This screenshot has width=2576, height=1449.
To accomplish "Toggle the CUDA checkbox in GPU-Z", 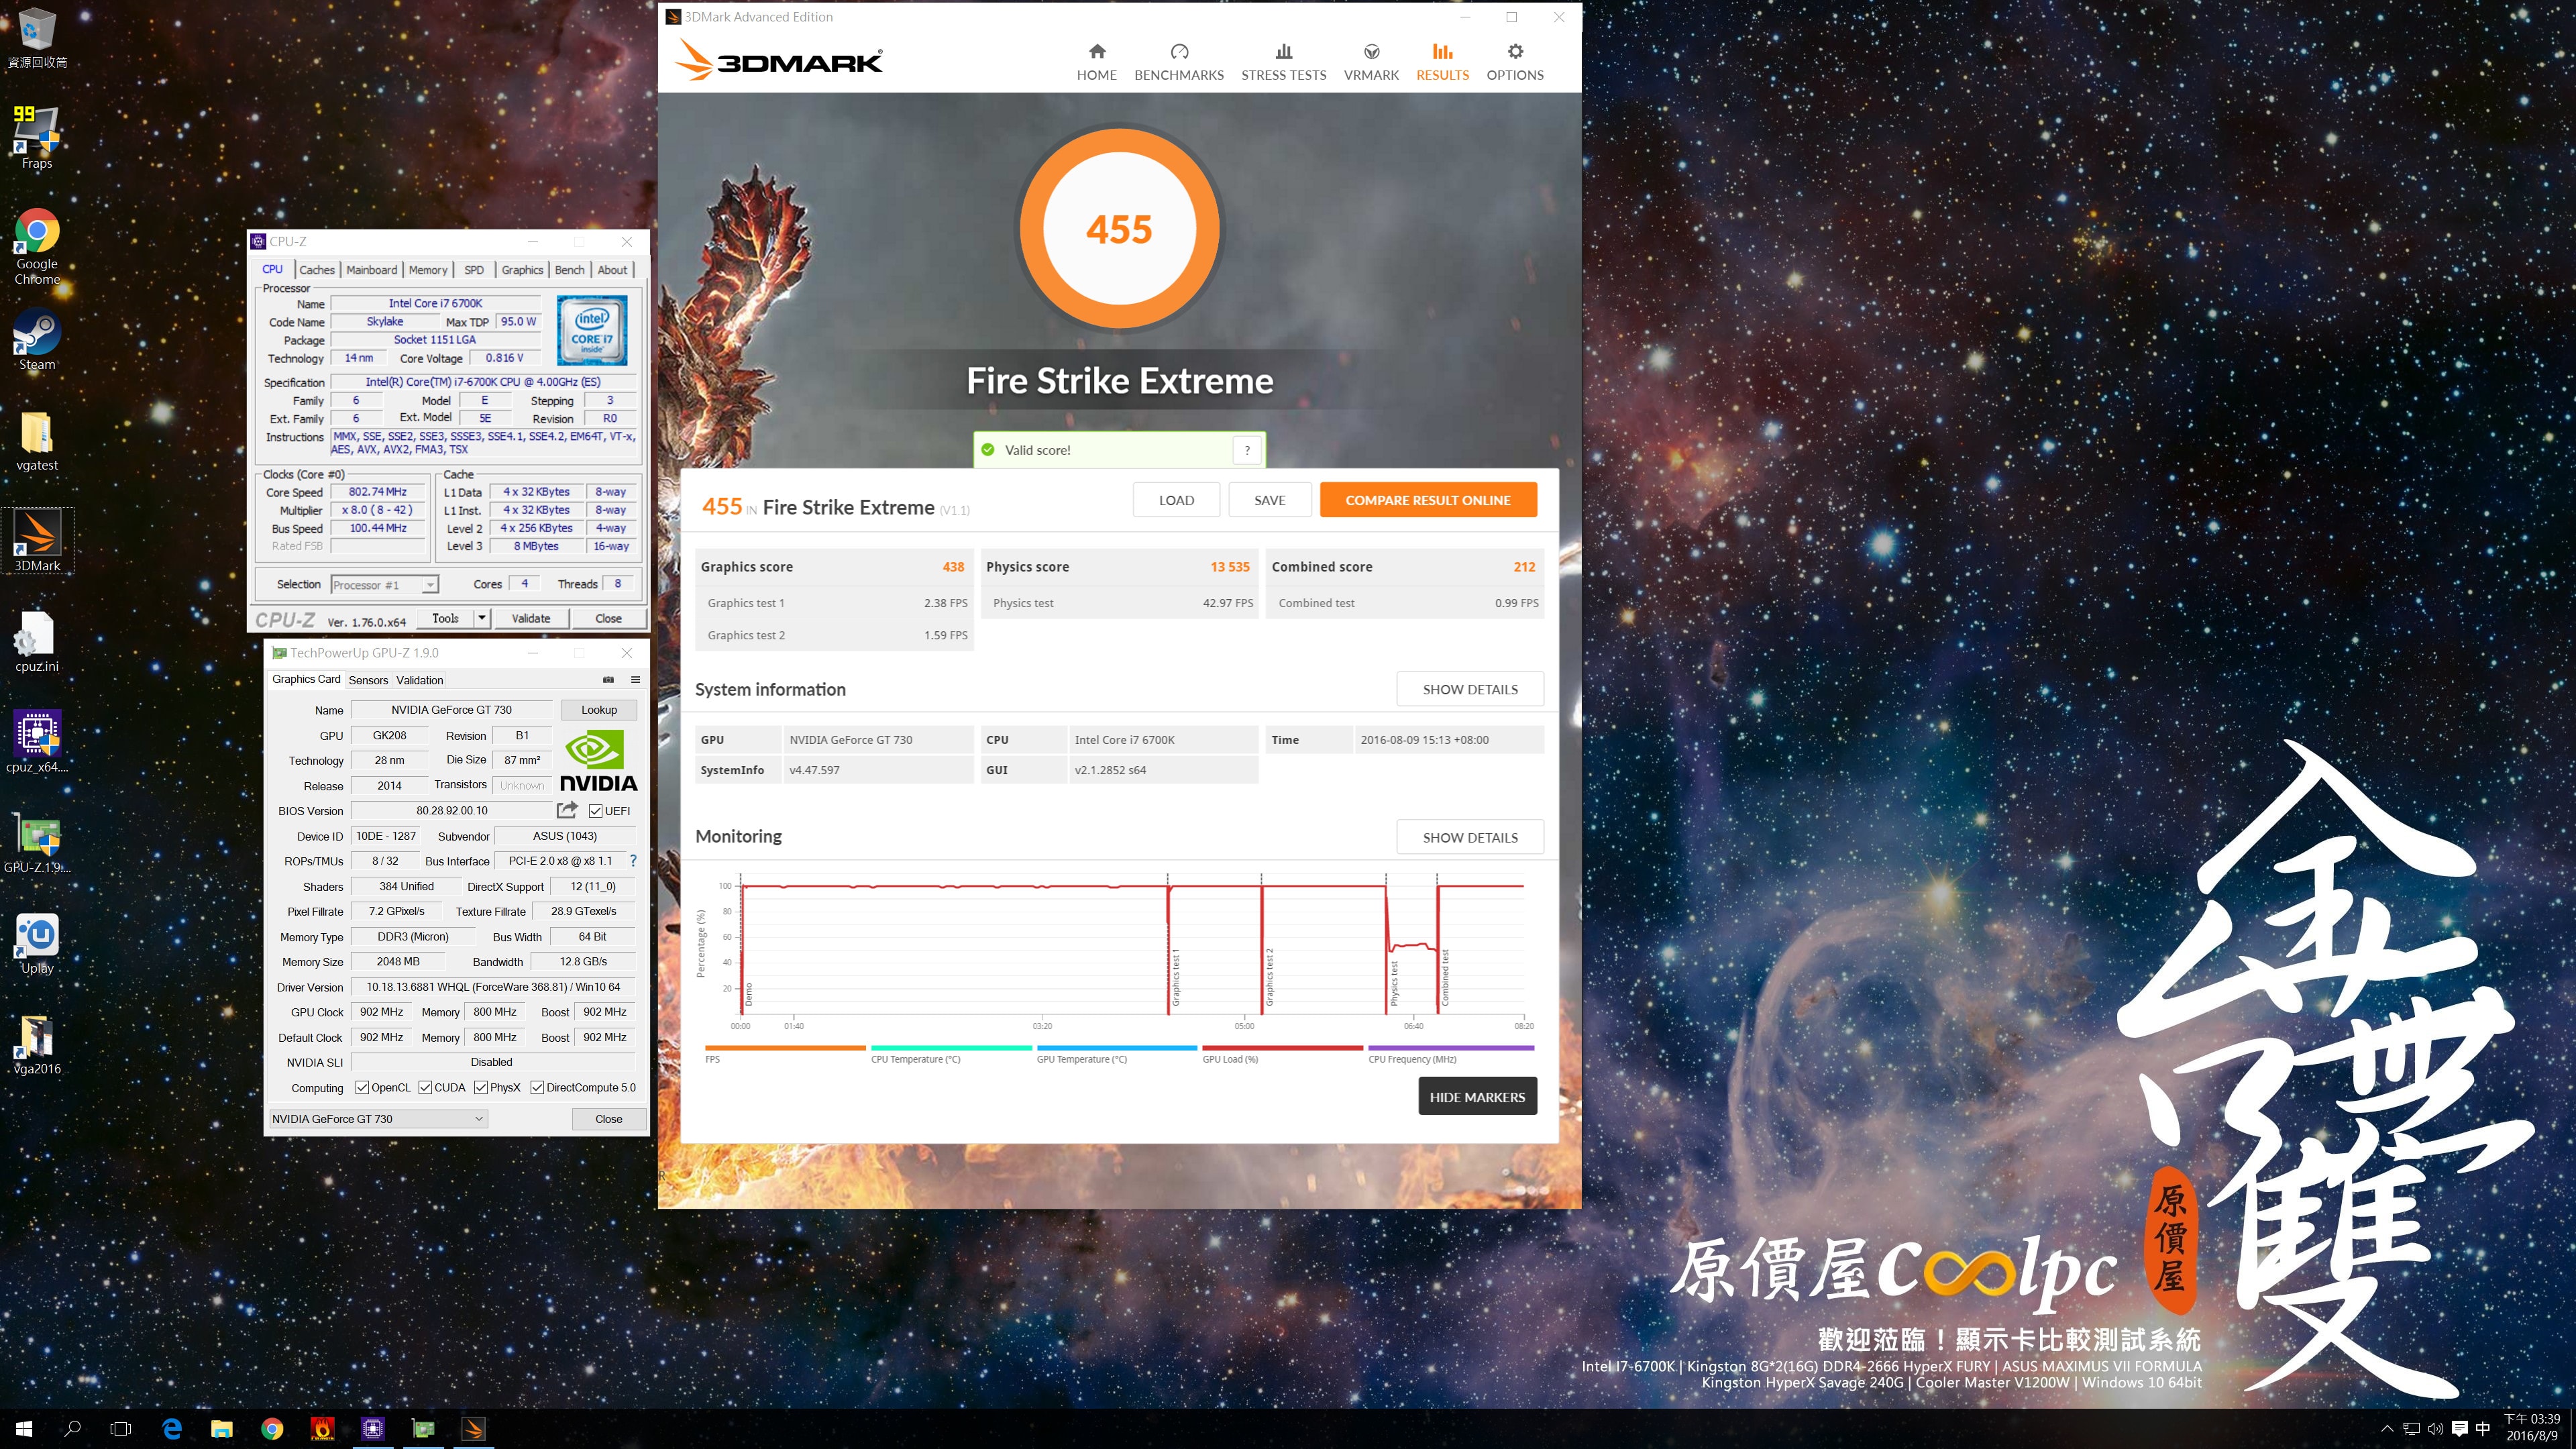I will coord(425,1087).
